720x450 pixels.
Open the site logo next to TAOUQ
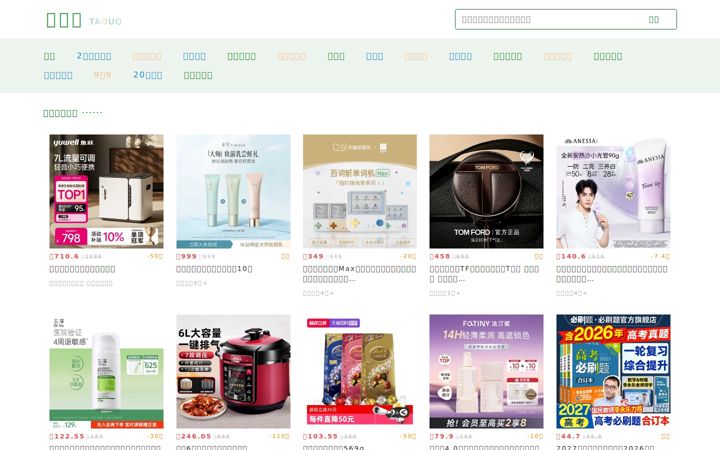click(64, 20)
